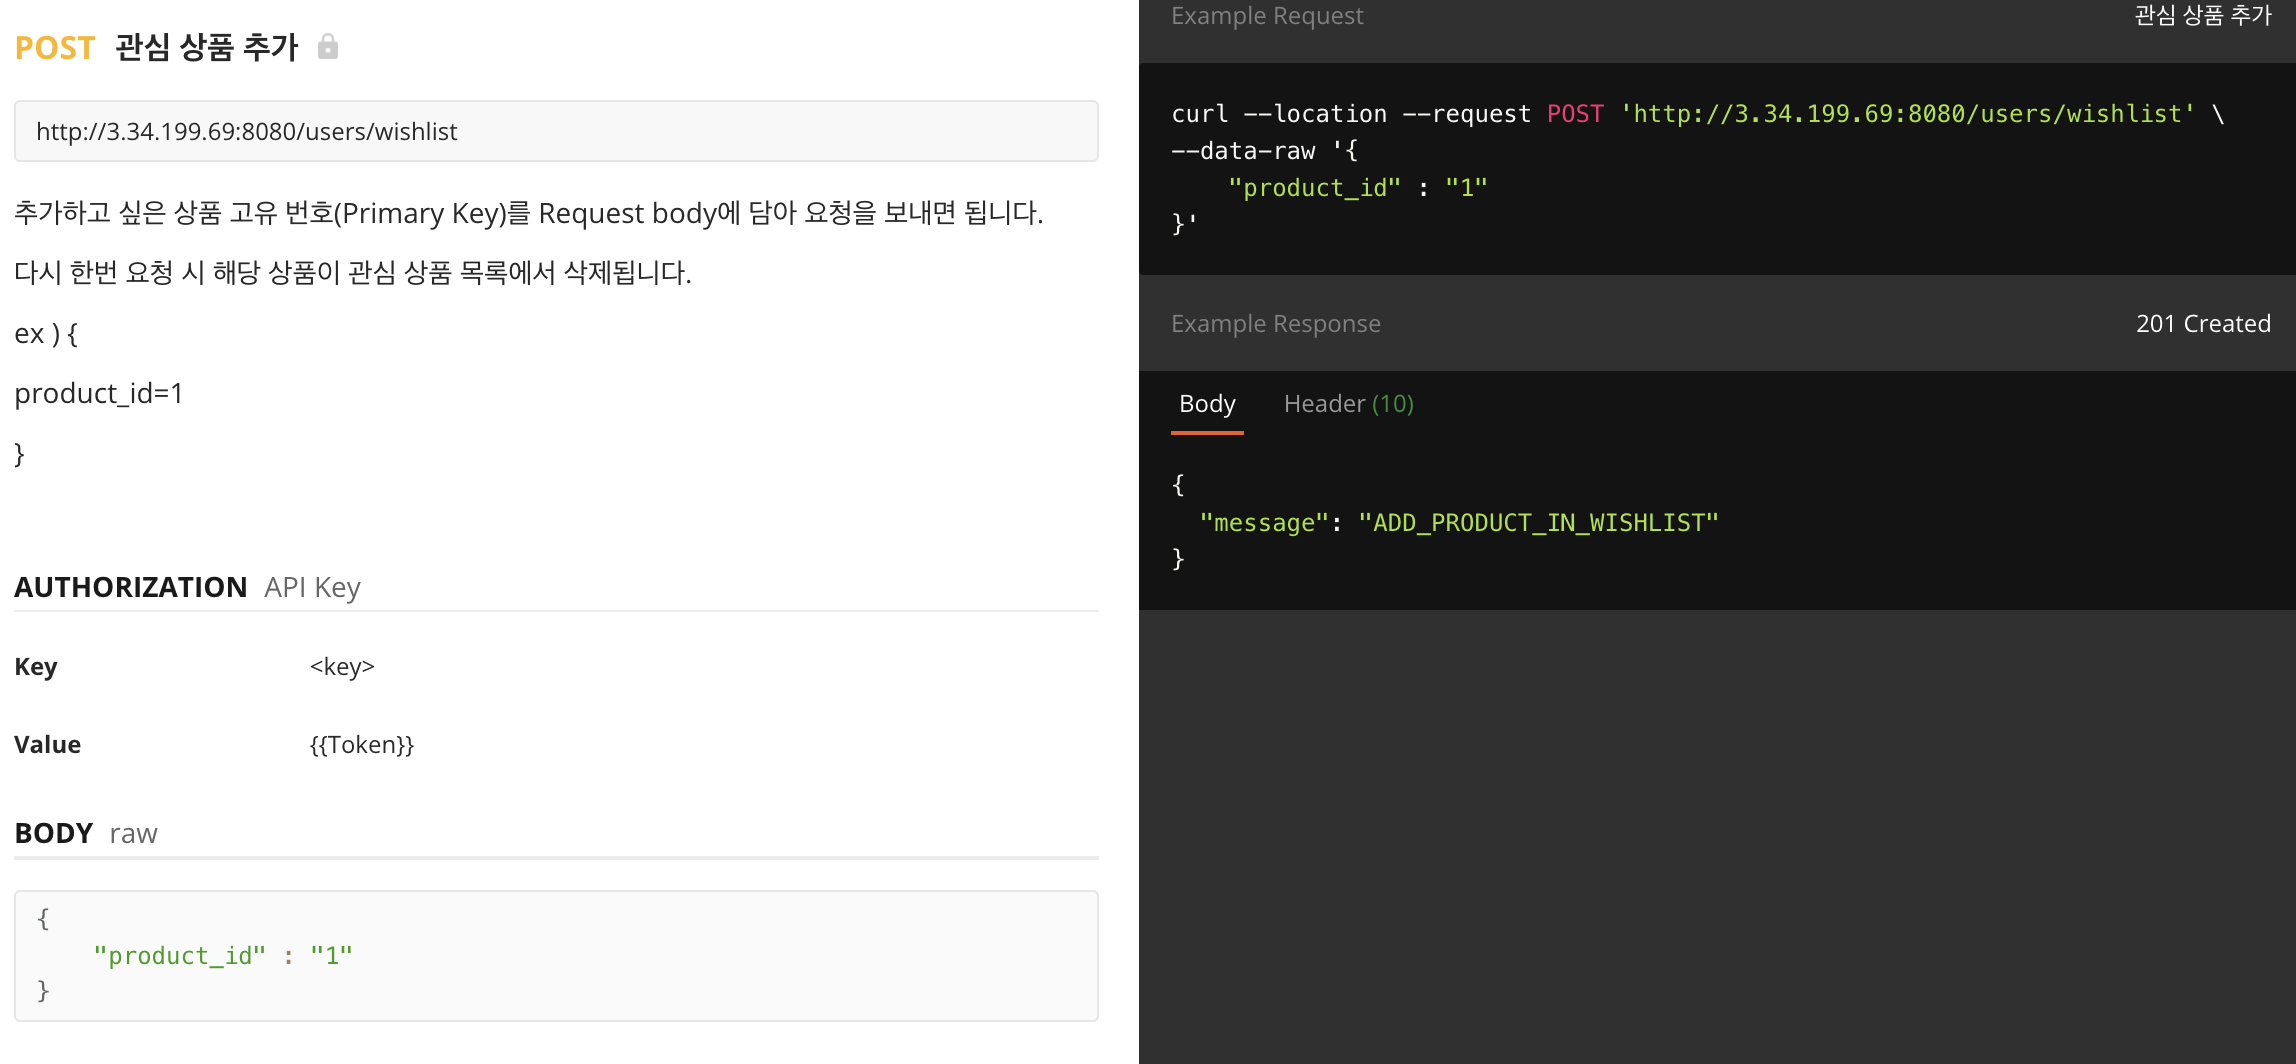Screen dimensions: 2296x1064
Task: Click the wishlist request URL field
Action: coord(556,131)
